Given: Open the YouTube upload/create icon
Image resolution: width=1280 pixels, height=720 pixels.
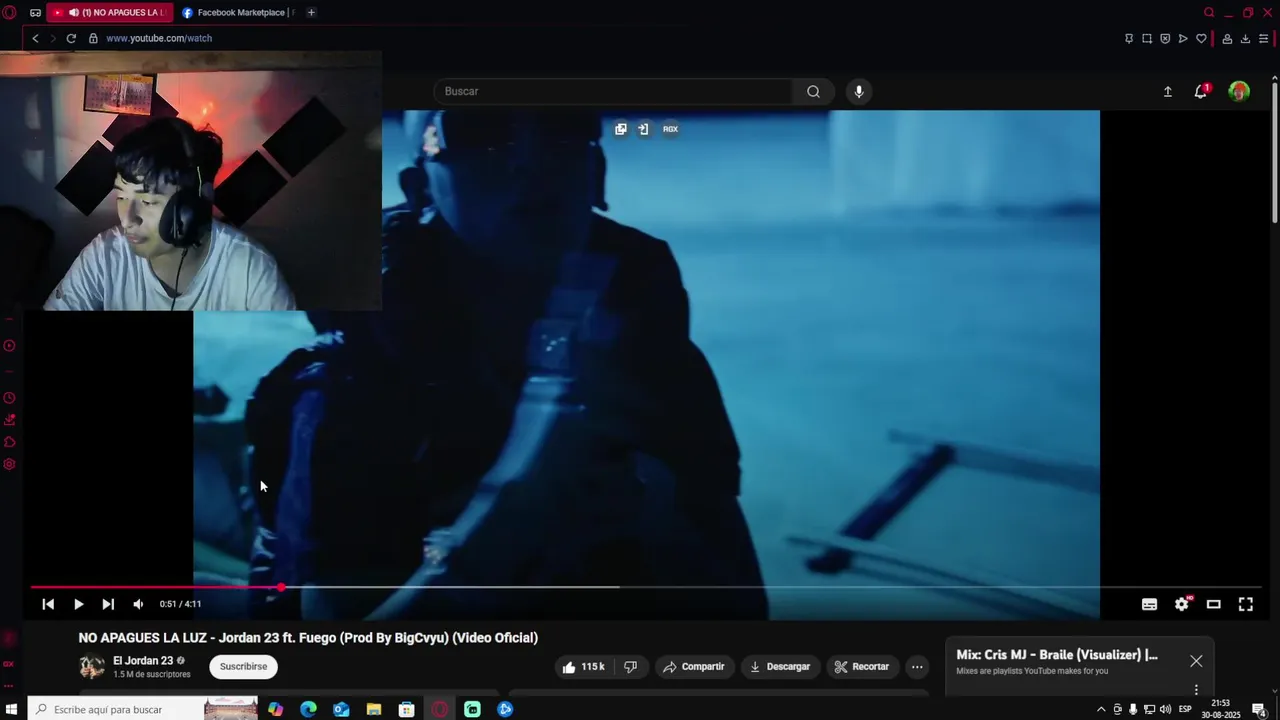Looking at the screenshot, I should [1167, 91].
